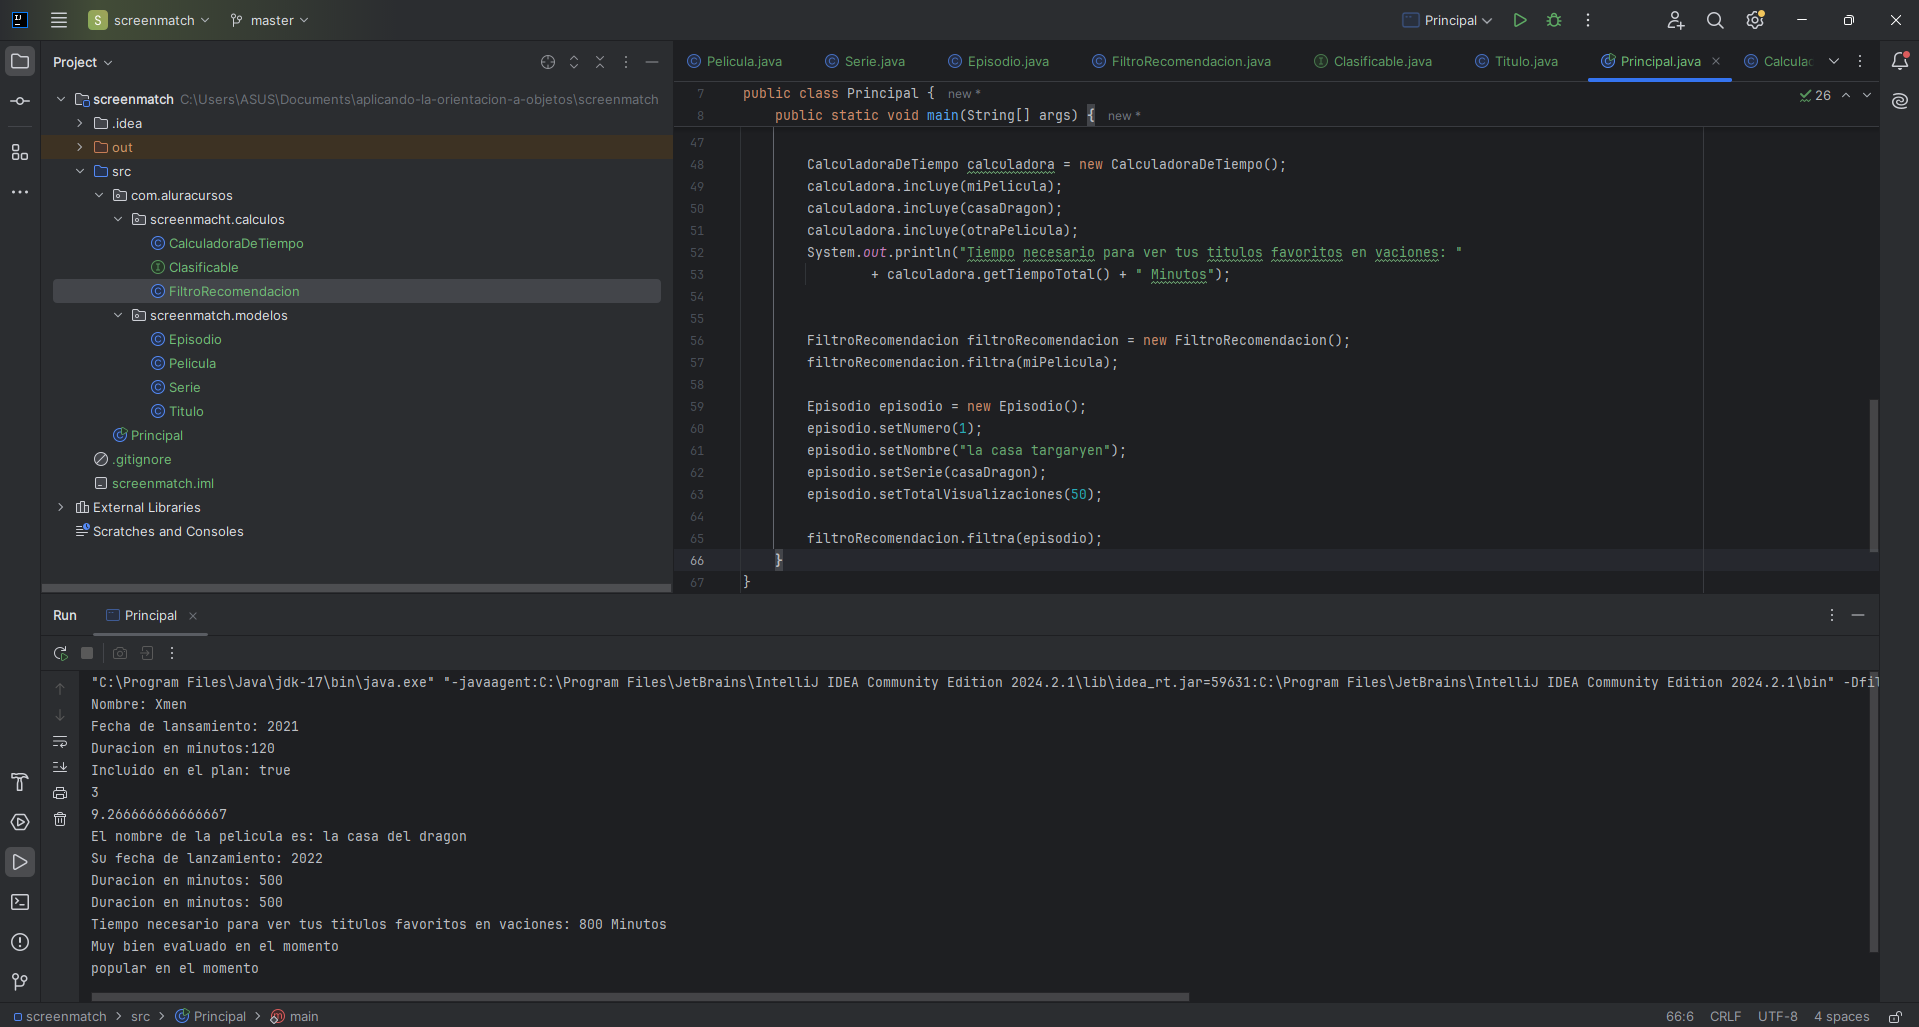Click the 4 spaces indent widget
Screen dimensions: 1919x1027
point(1841,1016)
